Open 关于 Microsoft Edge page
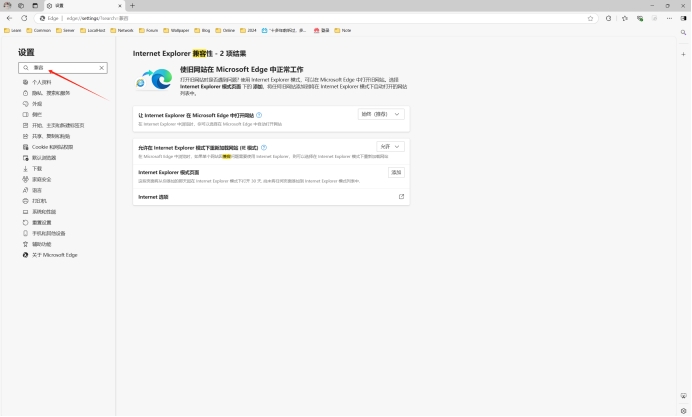The width and height of the screenshot is (692, 417). (54, 255)
